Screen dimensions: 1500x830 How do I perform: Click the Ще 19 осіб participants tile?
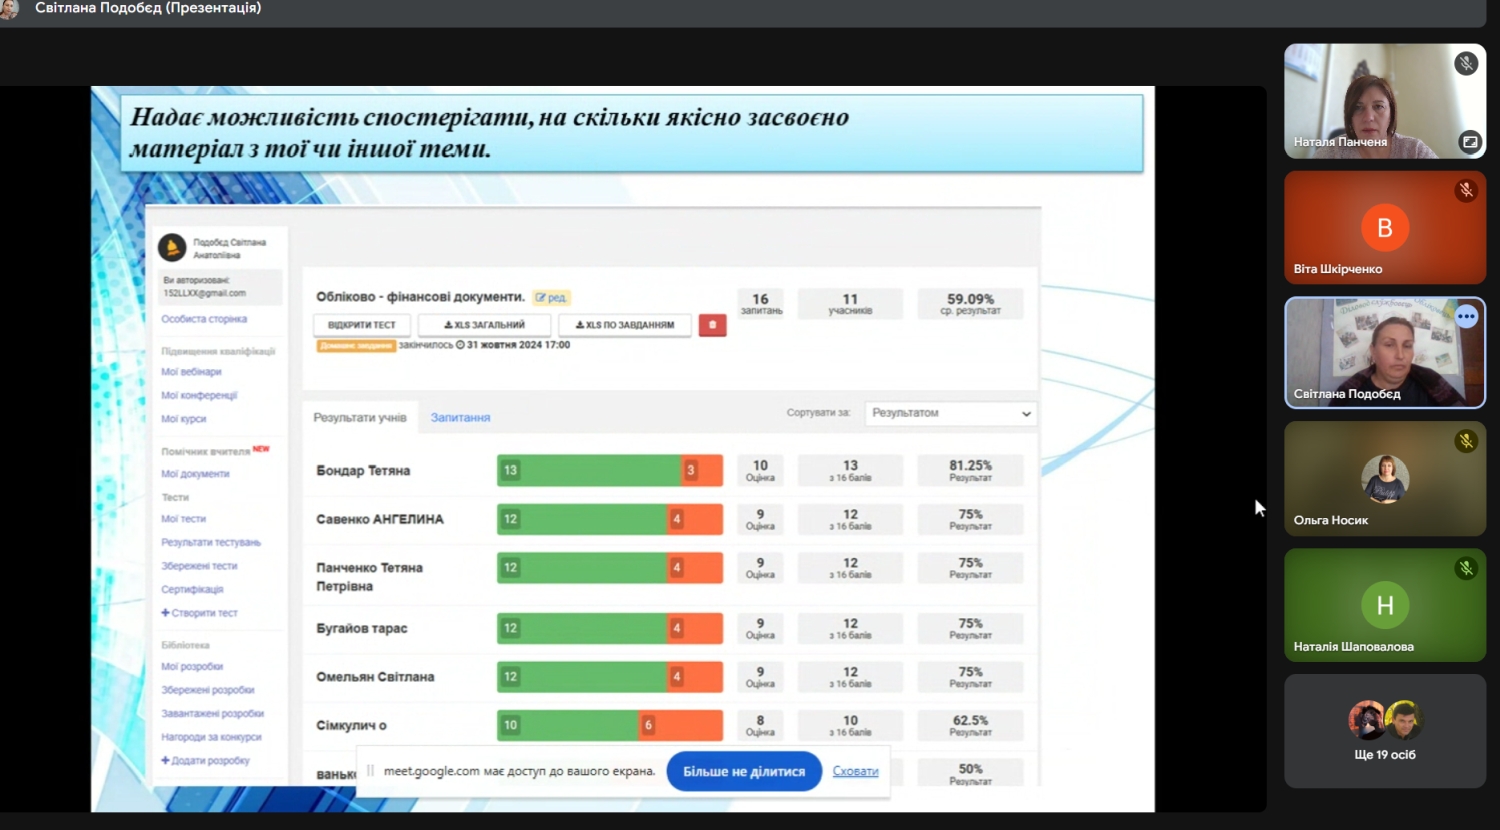point(1385,731)
